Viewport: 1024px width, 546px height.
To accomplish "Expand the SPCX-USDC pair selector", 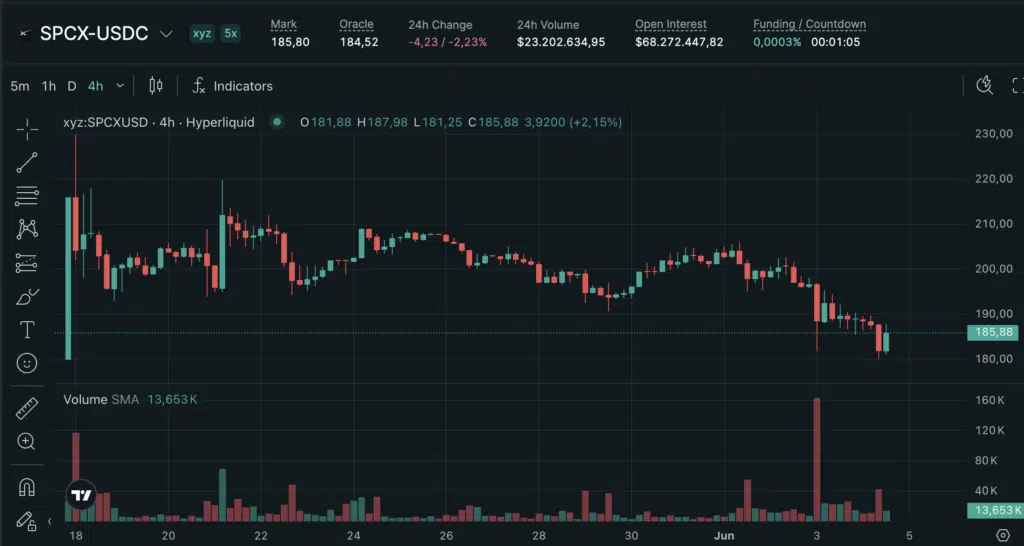I will tap(166, 33).
